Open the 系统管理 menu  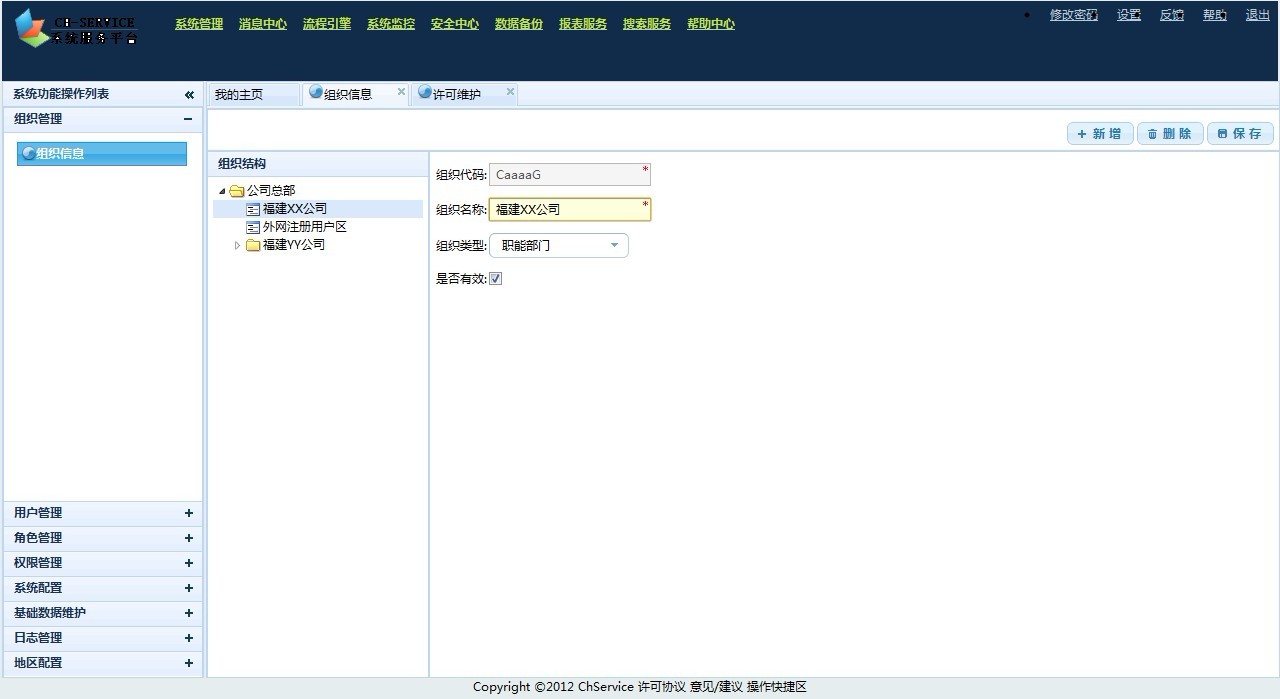tap(199, 24)
